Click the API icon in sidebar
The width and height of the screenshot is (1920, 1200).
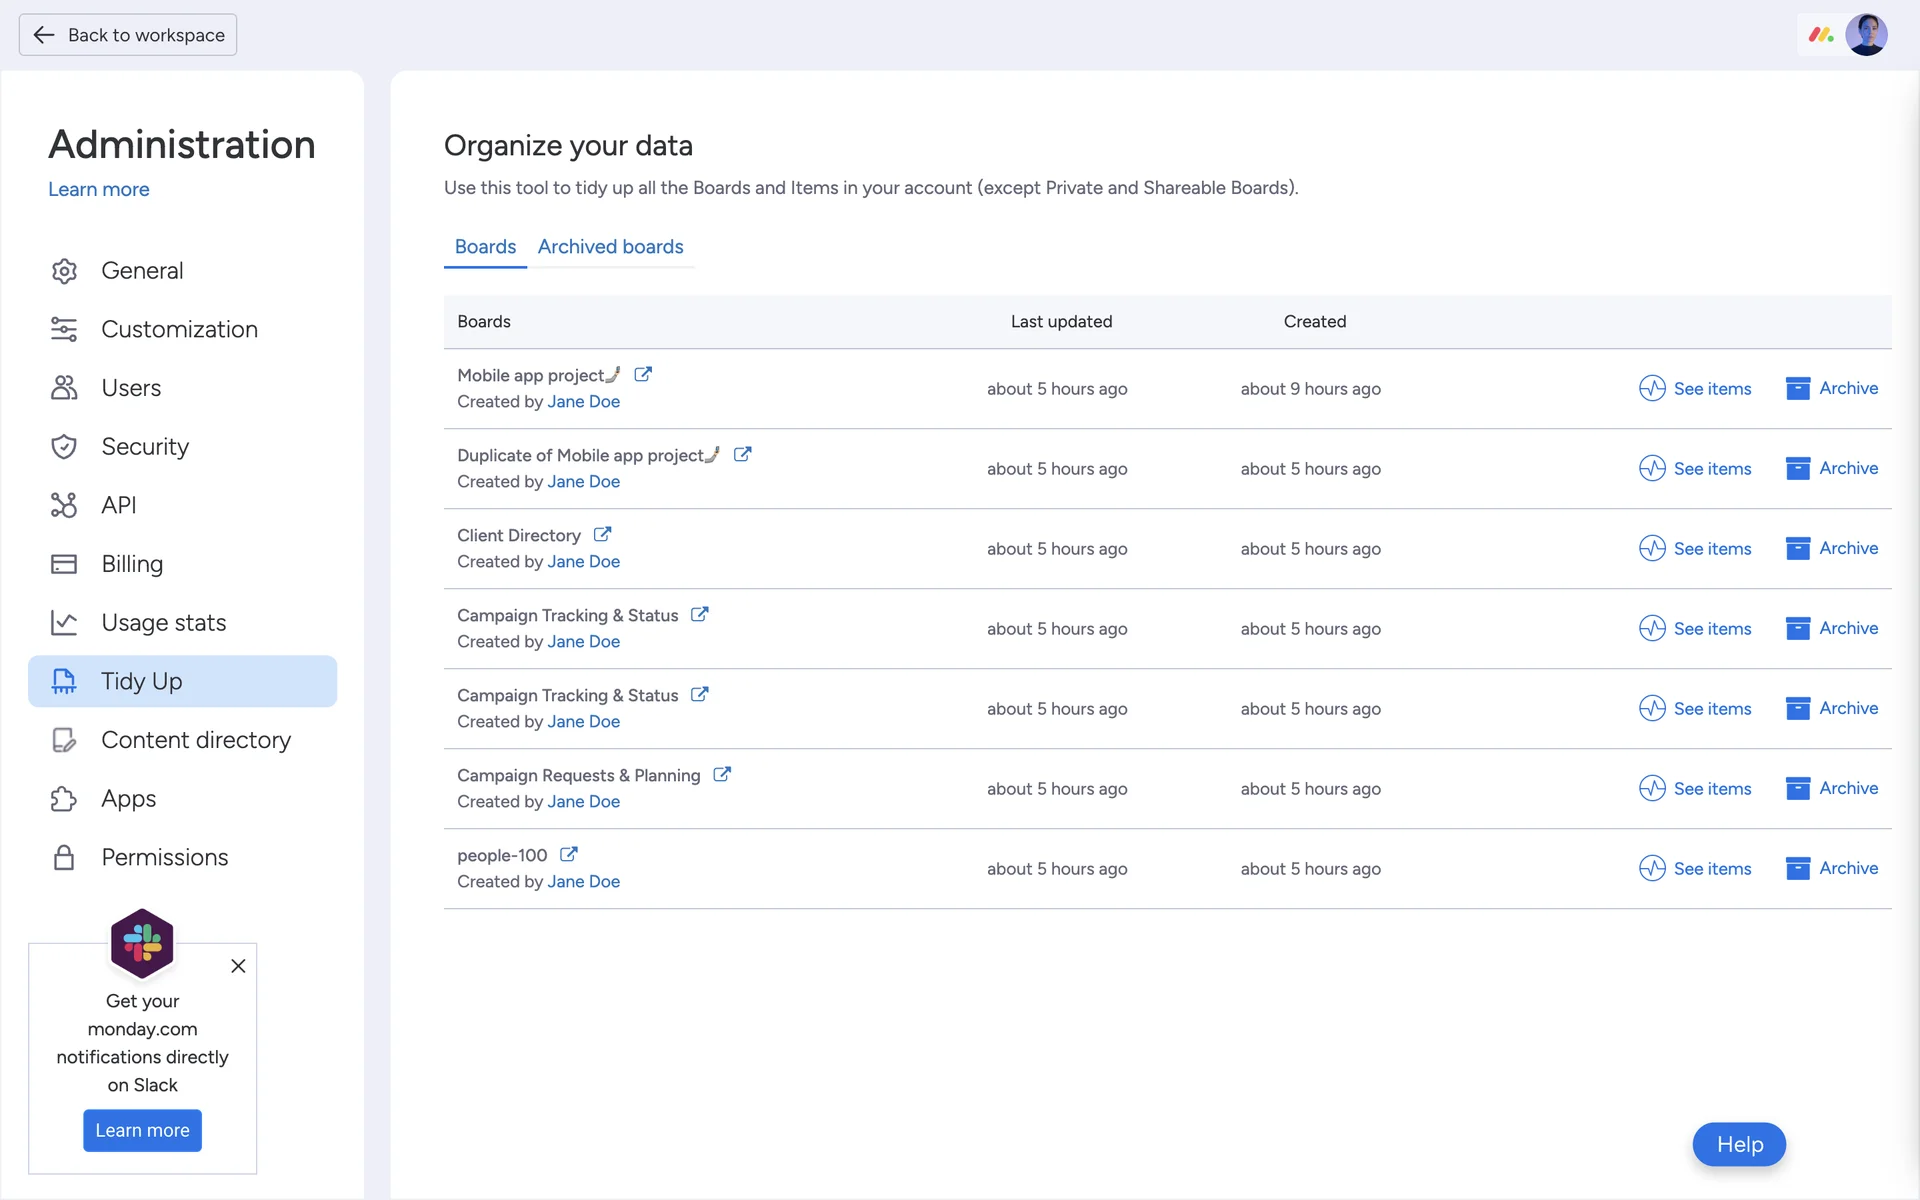click(x=64, y=505)
